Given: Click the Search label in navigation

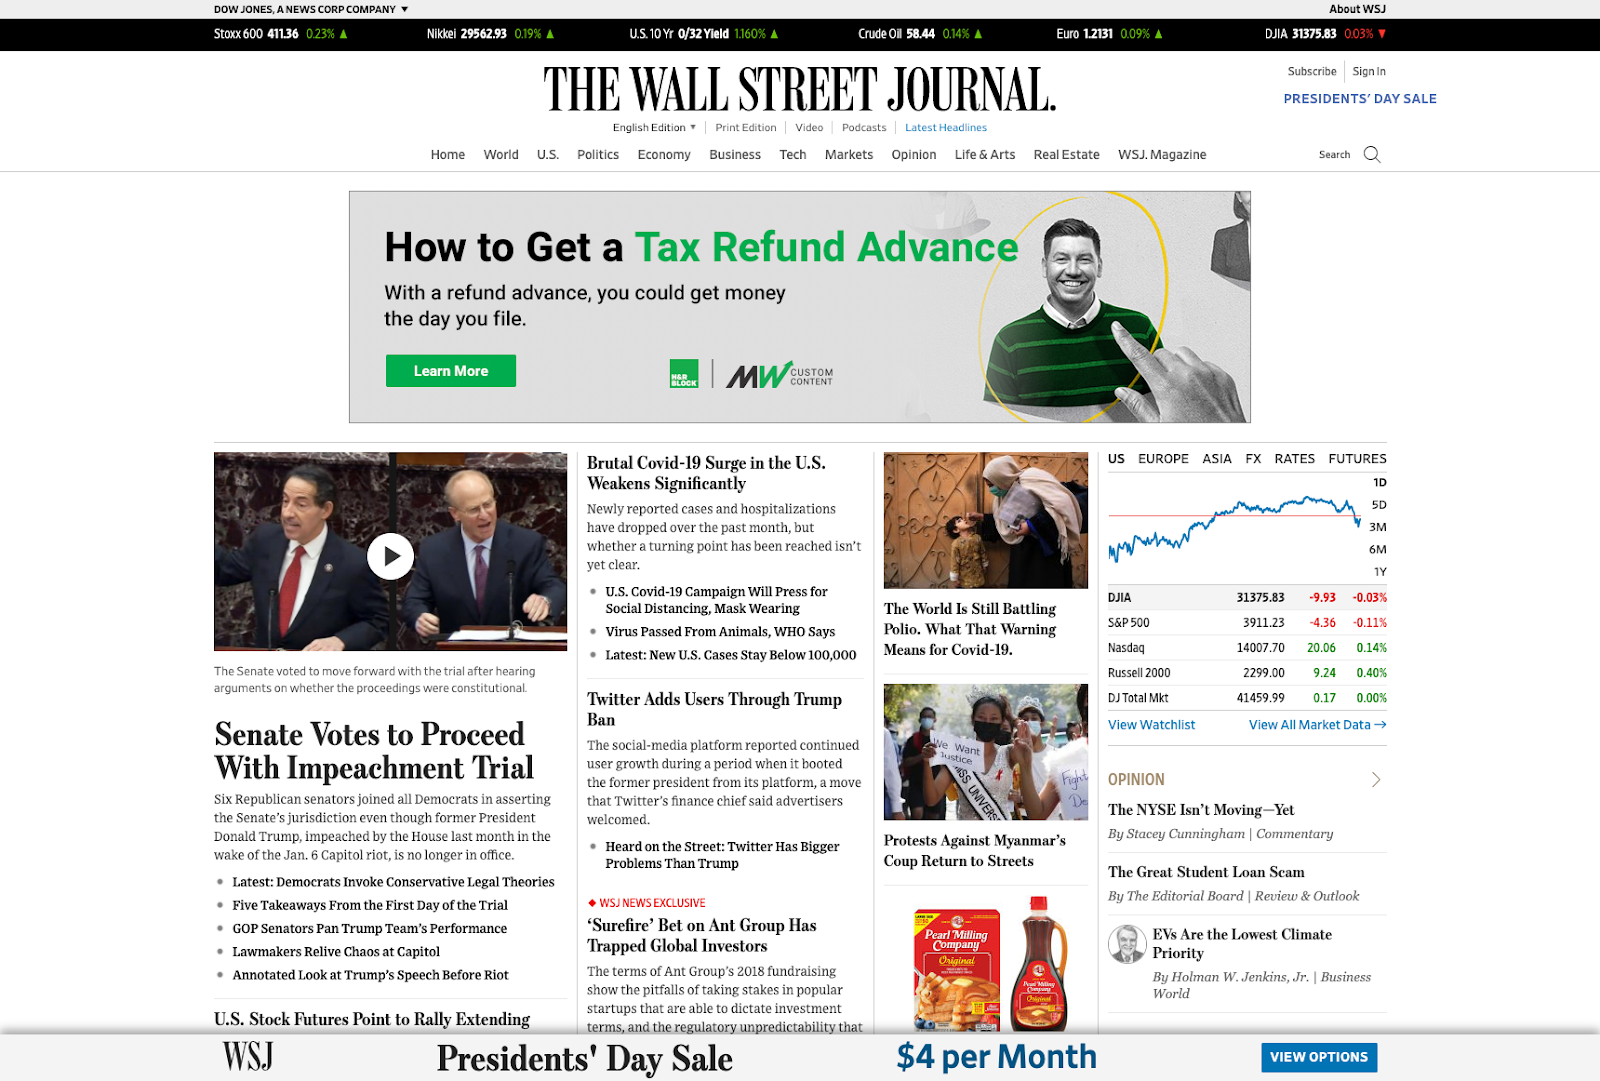Looking at the screenshot, I should click(x=1334, y=155).
